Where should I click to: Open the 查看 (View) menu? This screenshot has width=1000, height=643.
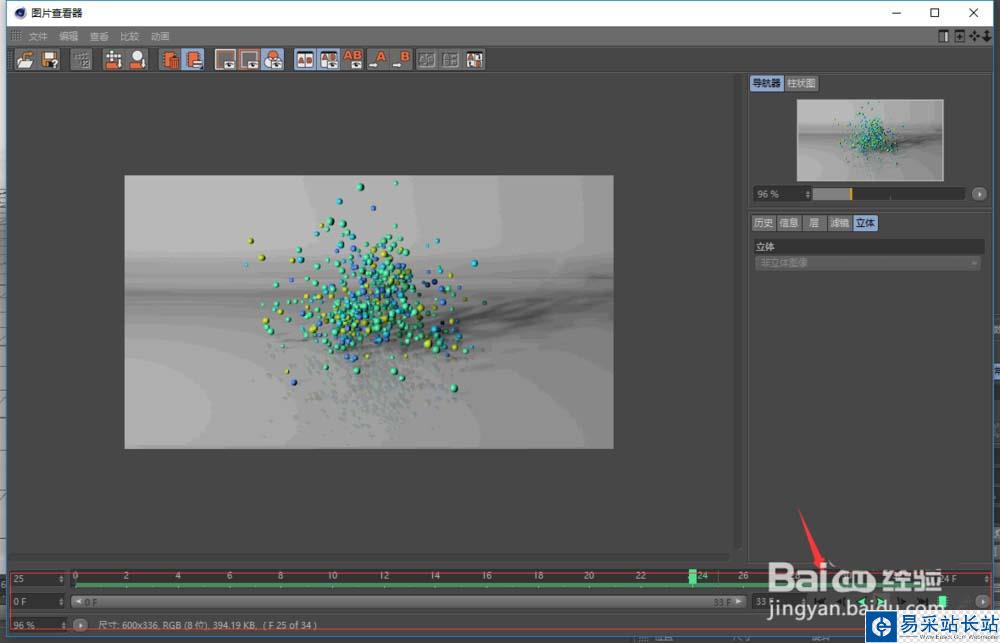pos(99,36)
